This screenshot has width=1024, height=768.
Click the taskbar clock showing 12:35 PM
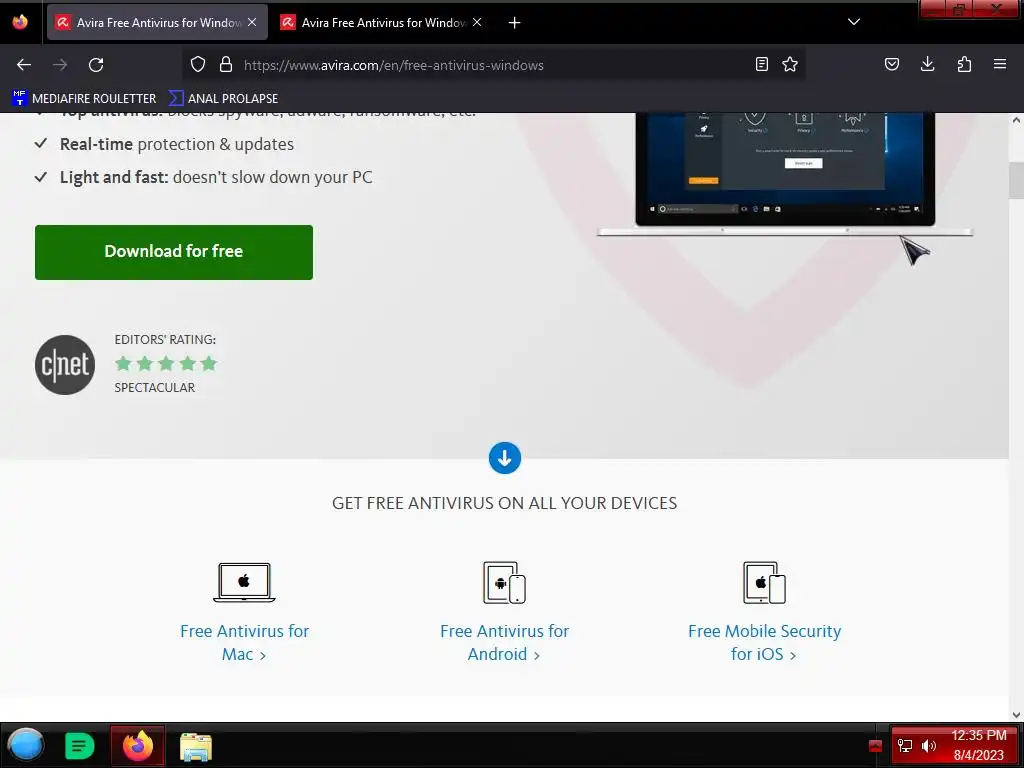tap(978, 745)
